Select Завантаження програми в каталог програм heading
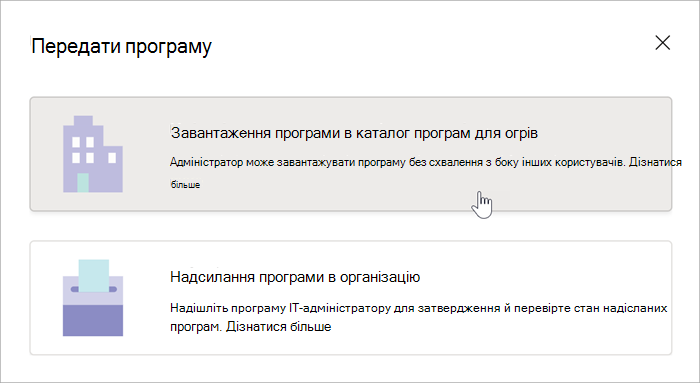Viewport: 700px width, 383px height. pos(354,133)
